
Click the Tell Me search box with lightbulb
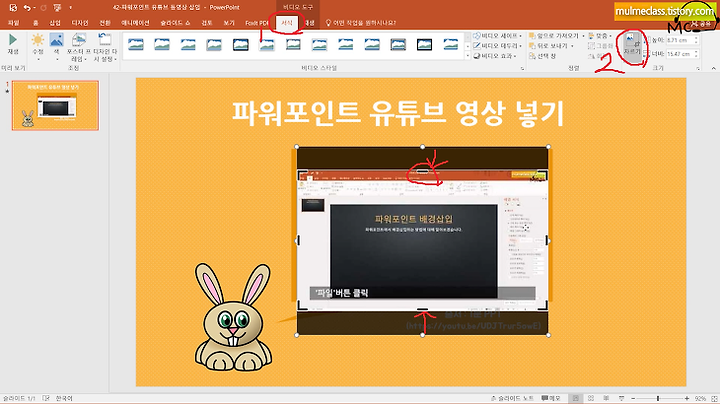(x=361, y=23)
